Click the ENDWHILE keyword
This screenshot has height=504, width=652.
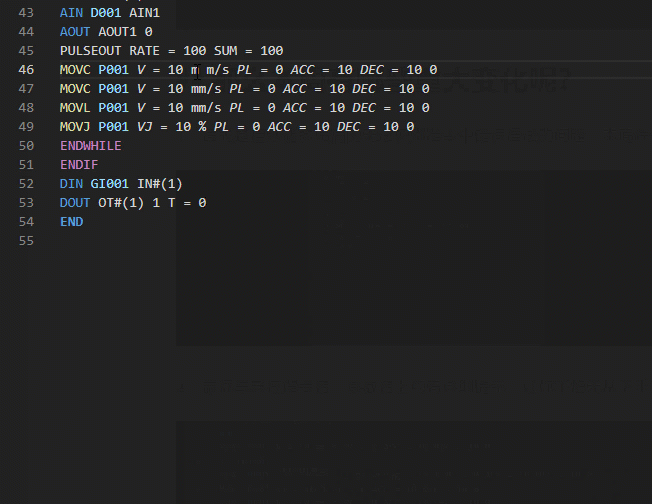pyautogui.click(x=90, y=146)
